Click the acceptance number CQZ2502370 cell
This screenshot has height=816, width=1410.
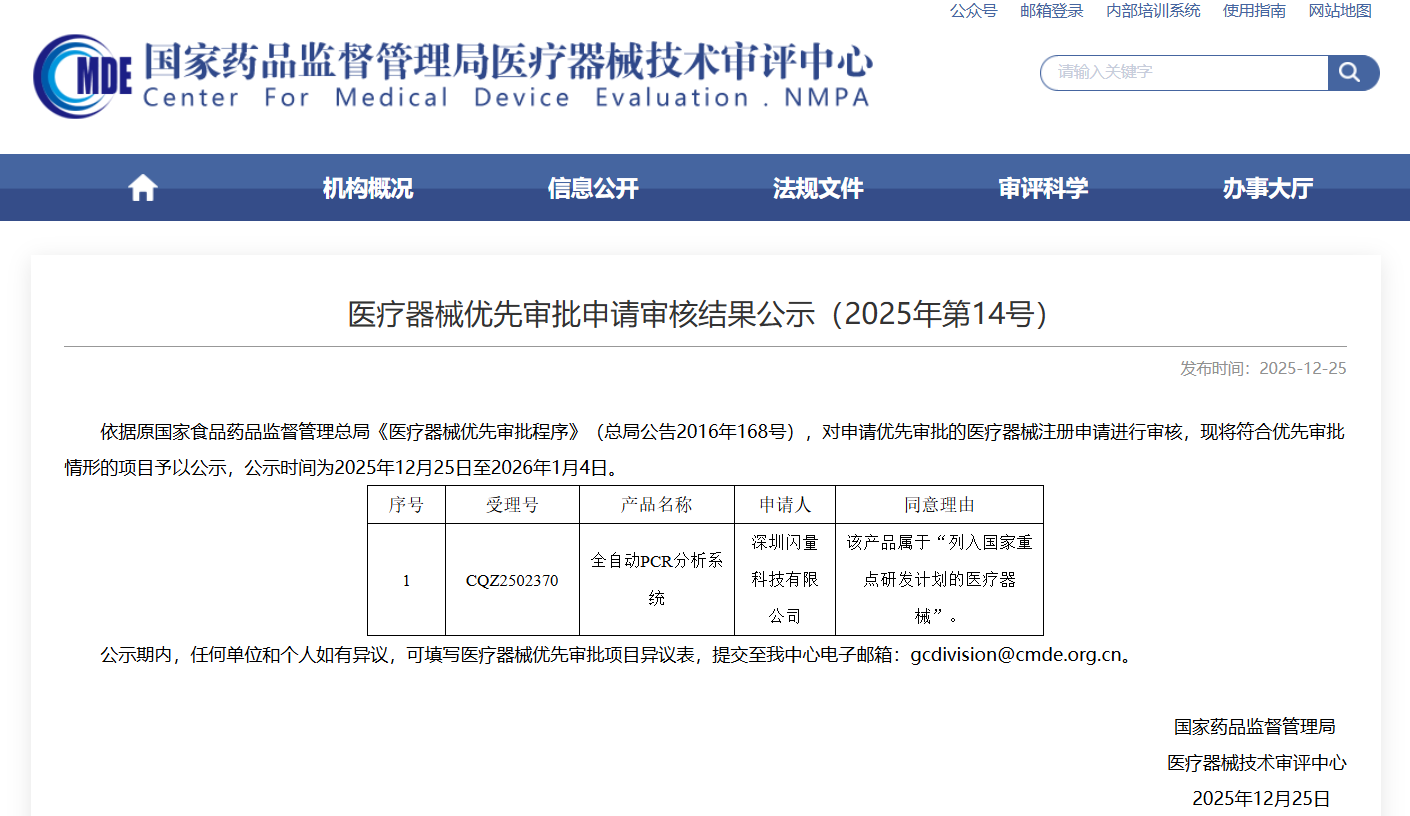(x=512, y=580)
